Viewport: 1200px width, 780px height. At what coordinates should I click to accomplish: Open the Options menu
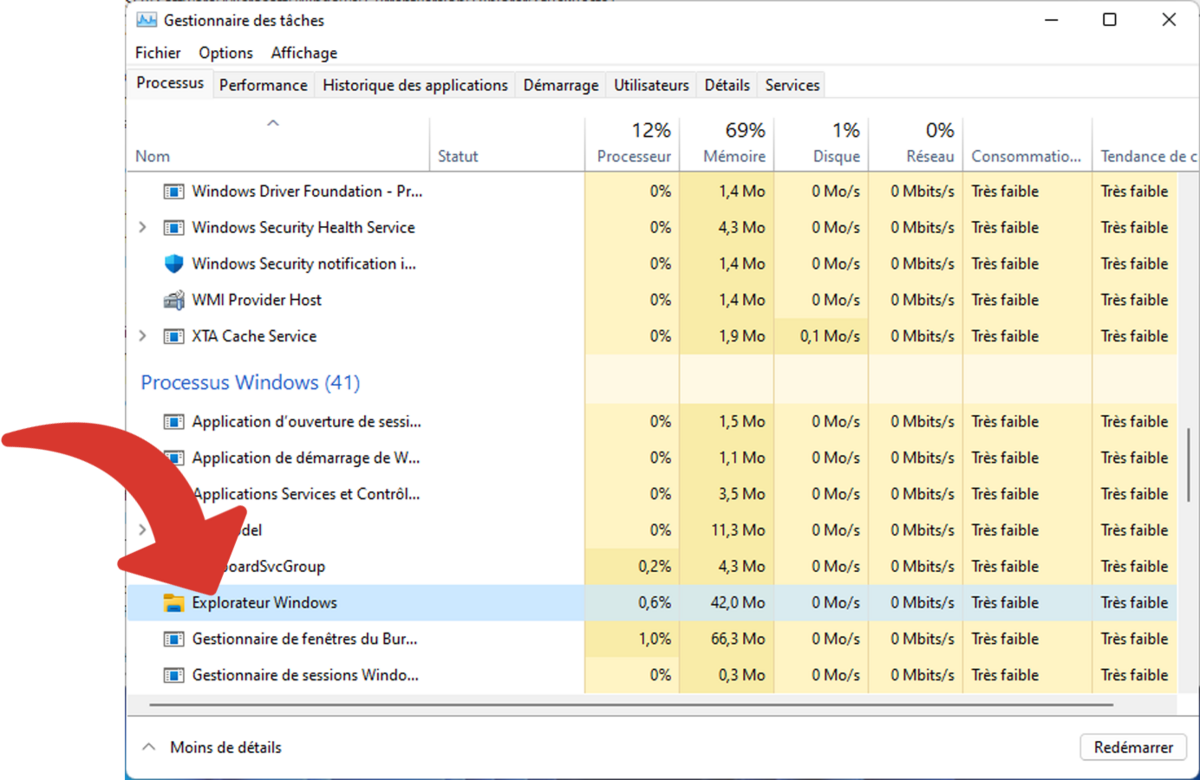[226, 53]
